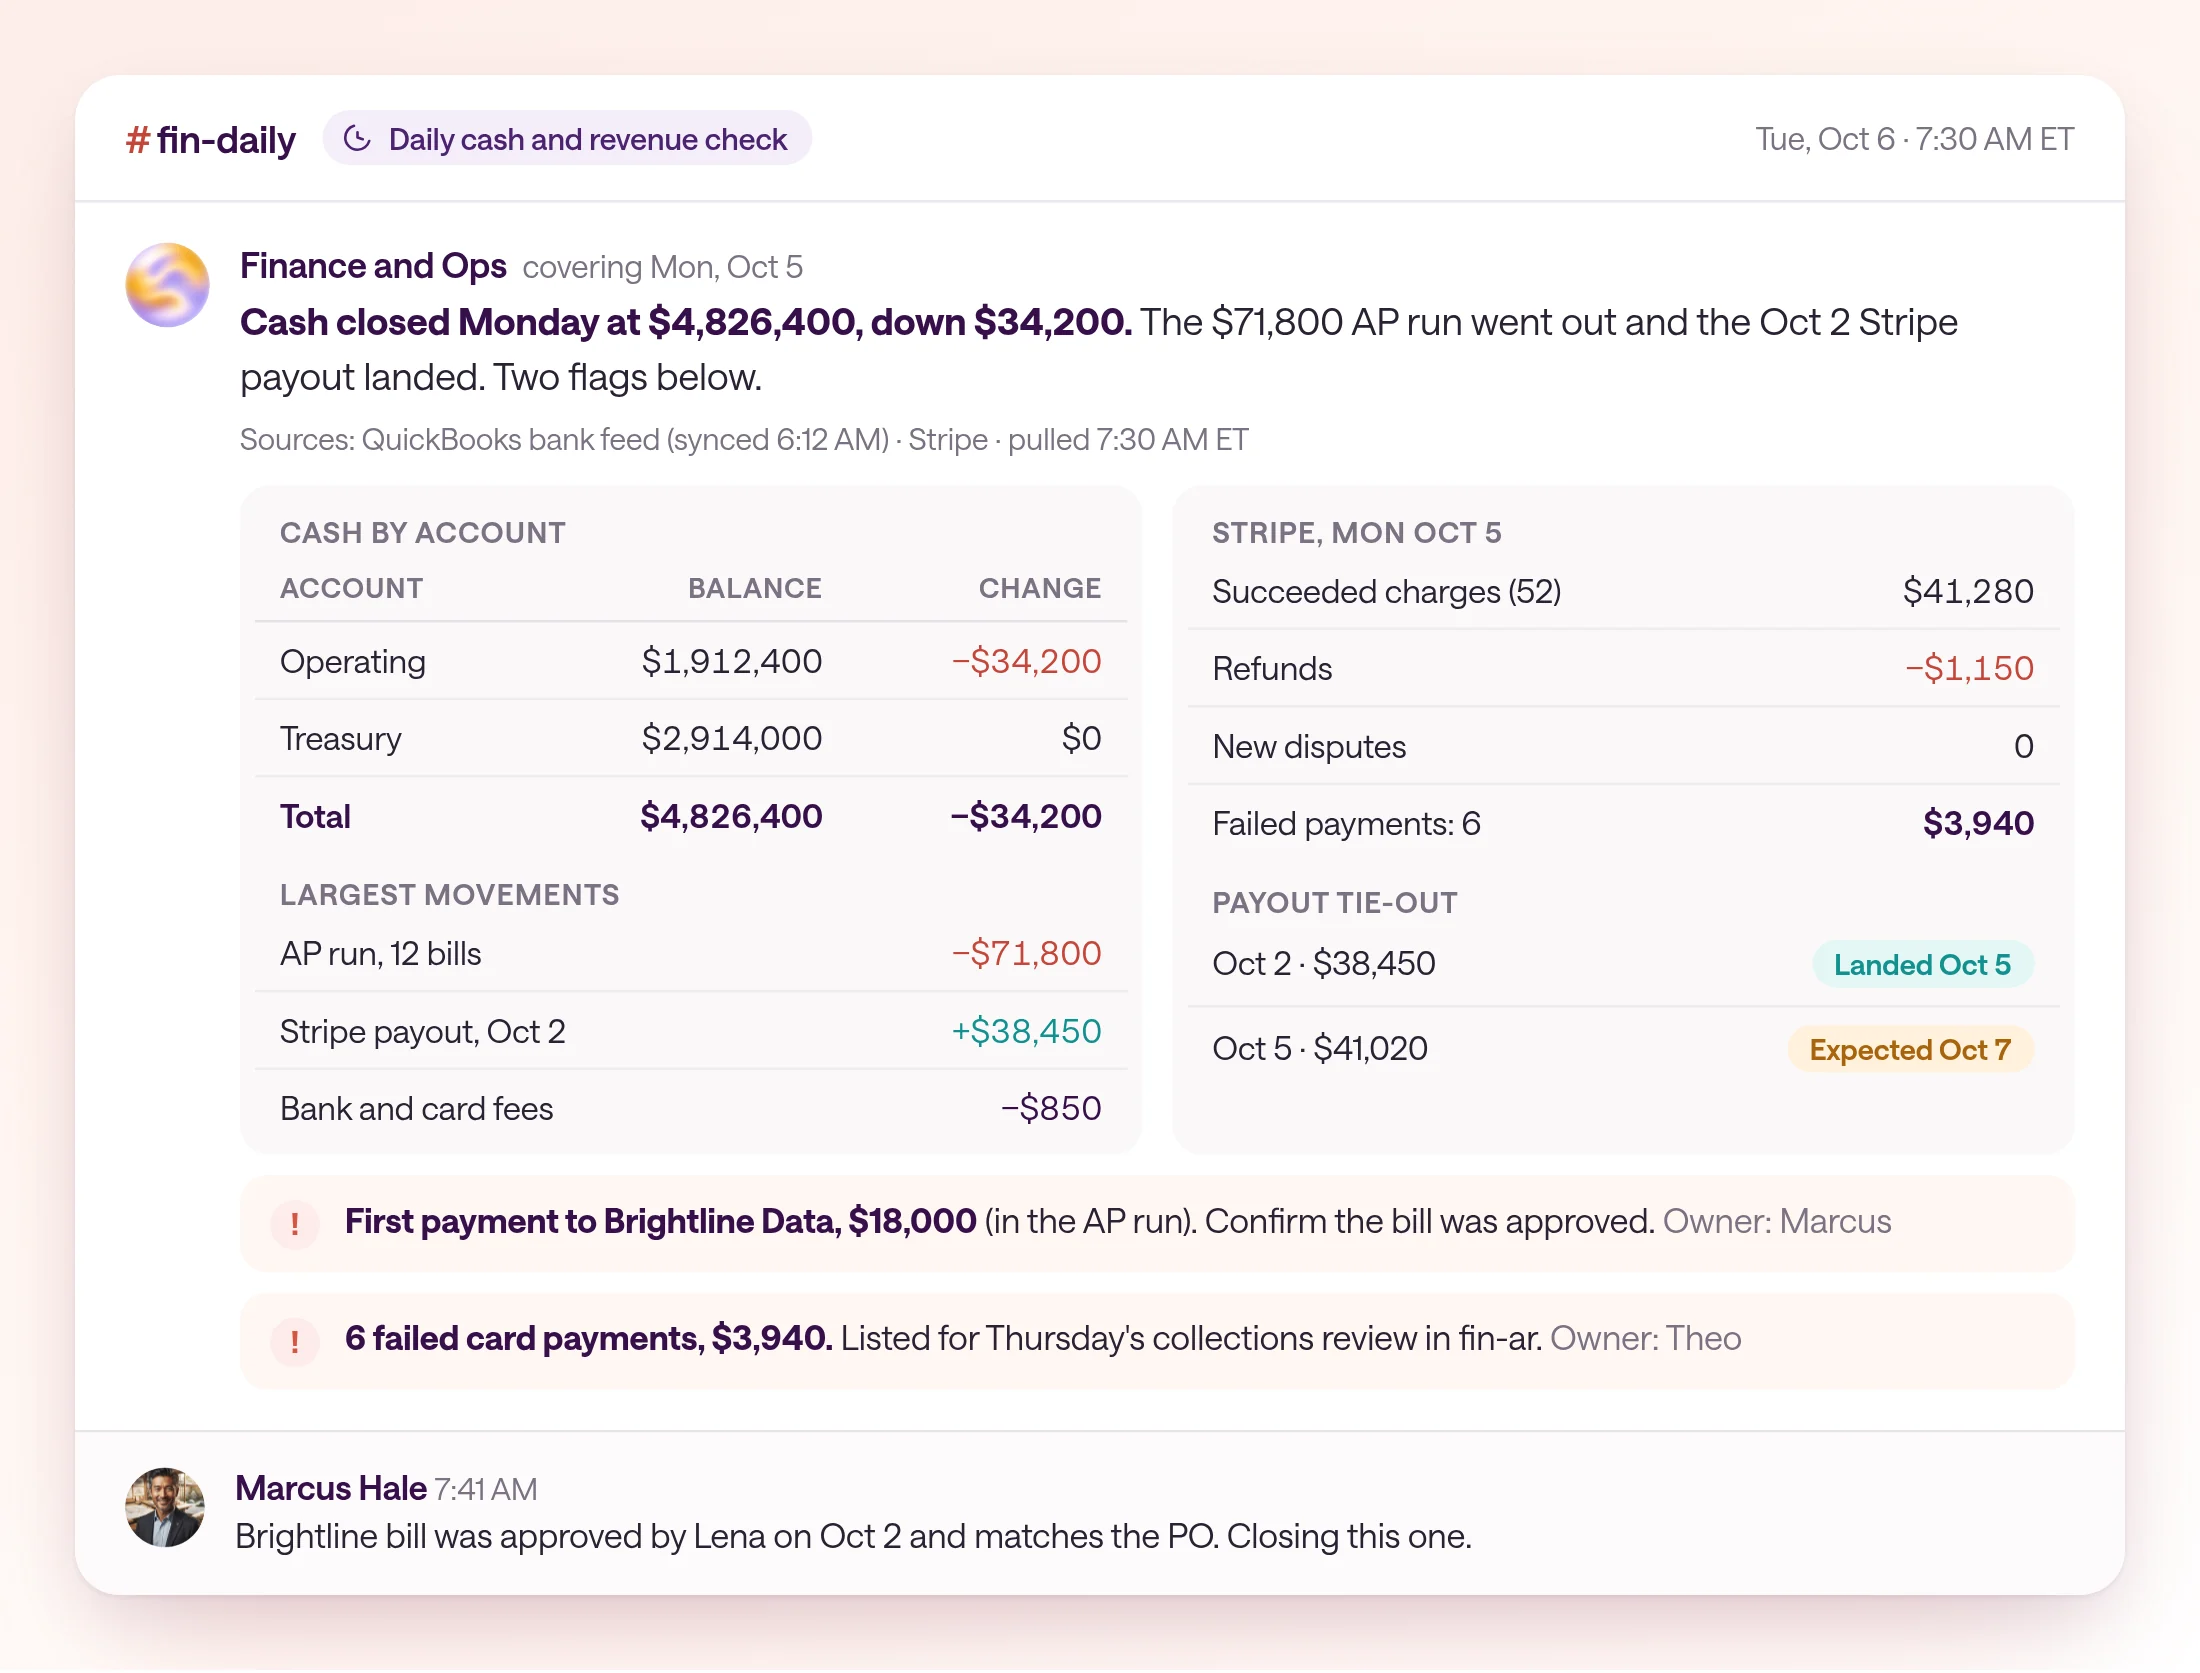Click the −$1,150 refunds amount

(x=1969, y=669)
